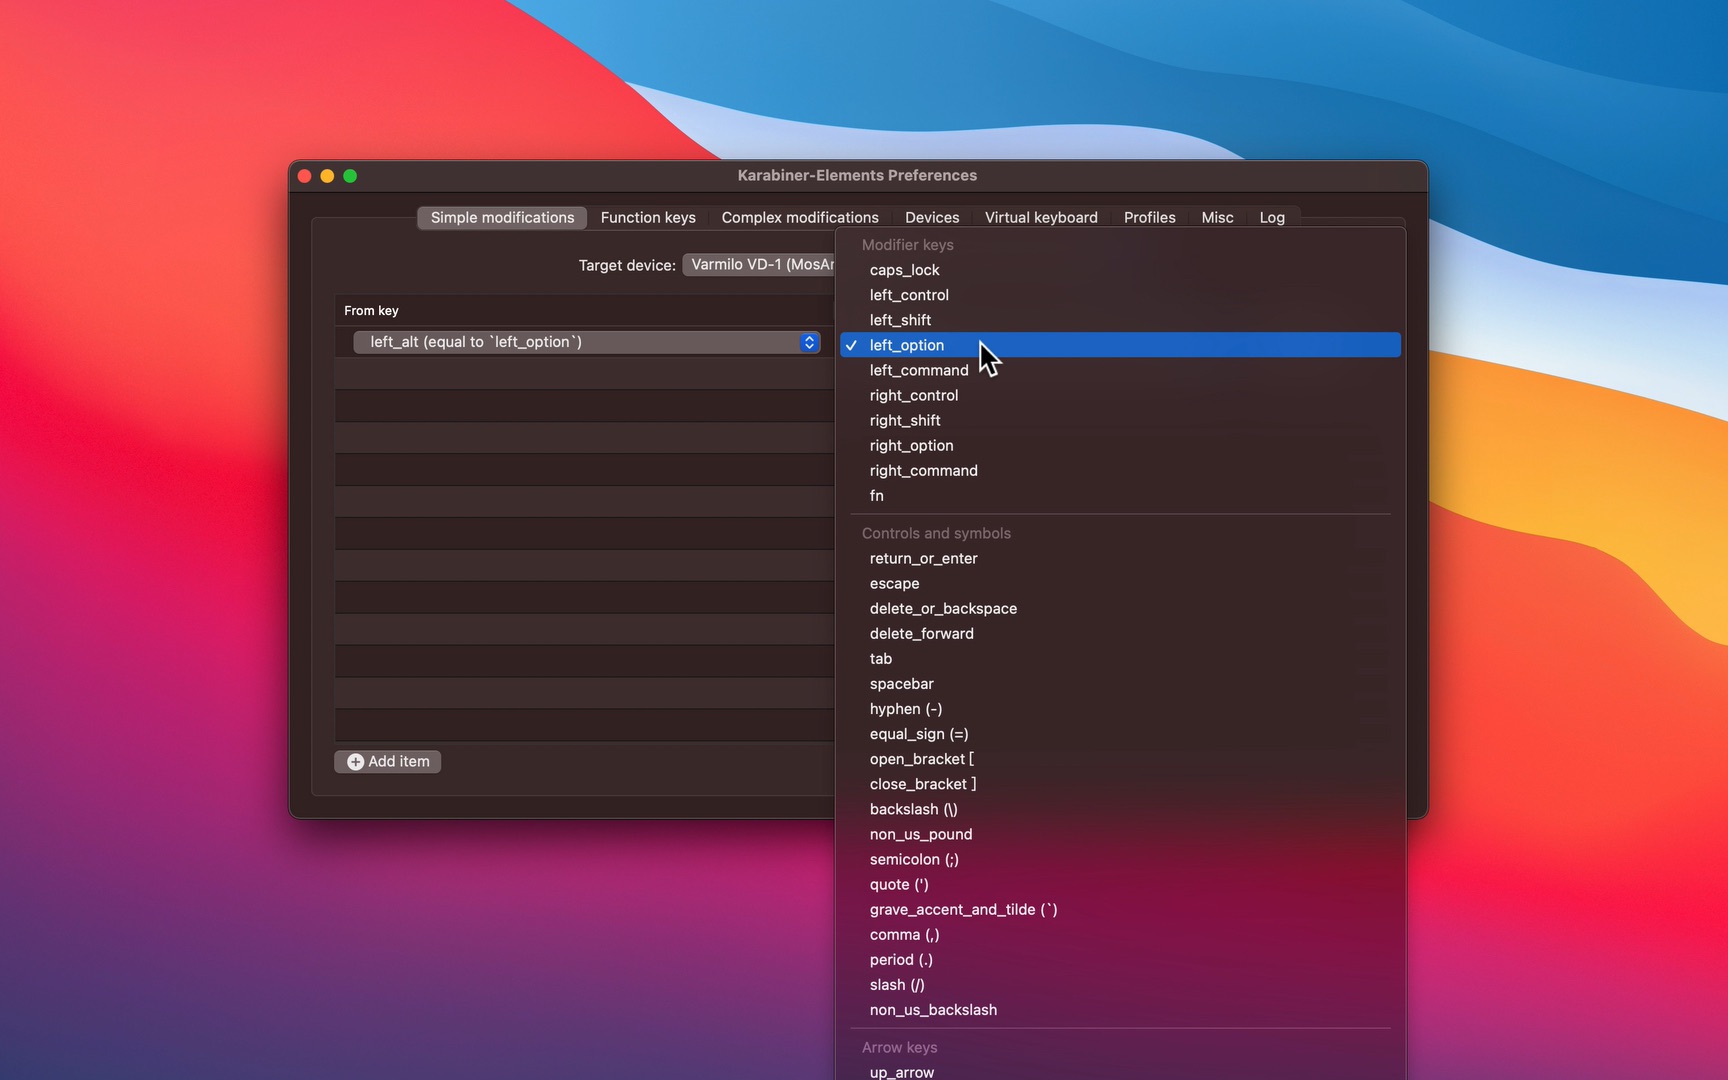
Task: Pick the tab key entry
Action: tap(1120, 658)
